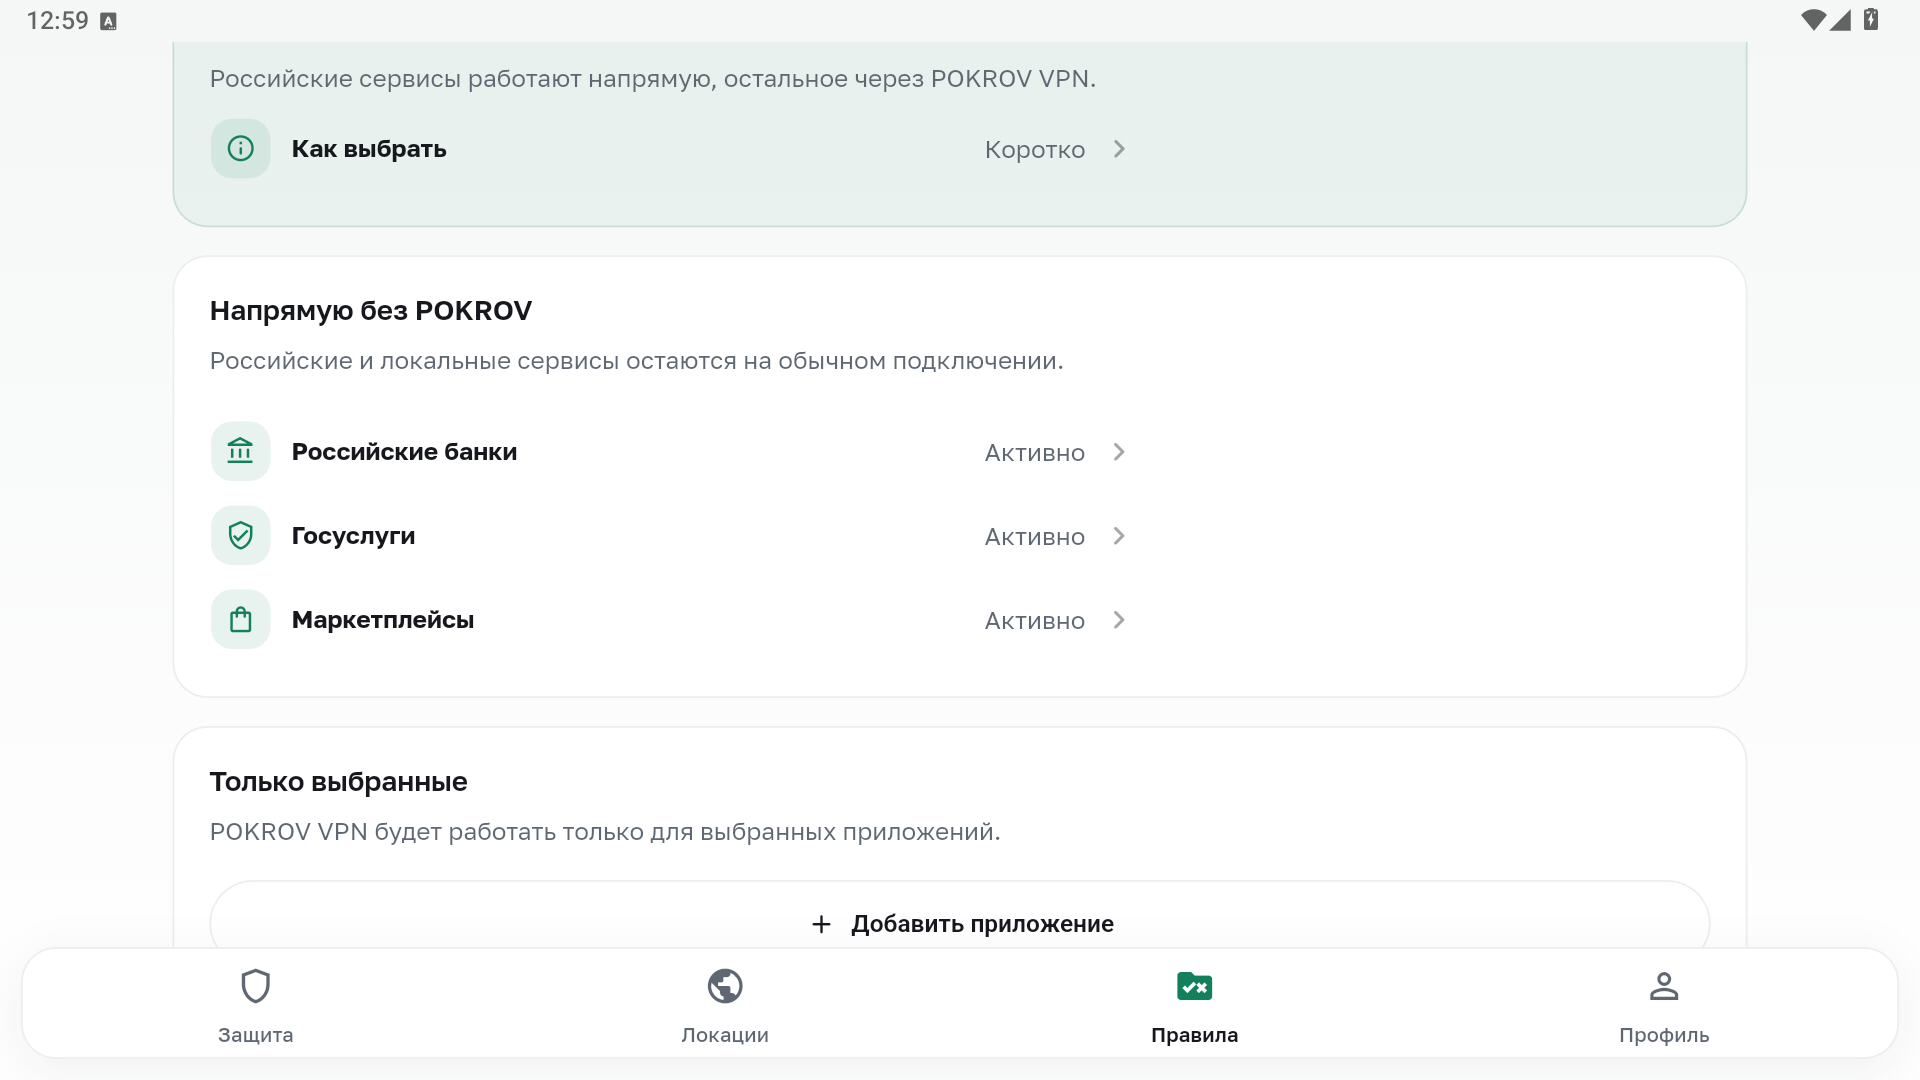This screenshot has height=1080, width=1920.
Task: Expand the chevron next to Коротко
Action: point(1119,149)
